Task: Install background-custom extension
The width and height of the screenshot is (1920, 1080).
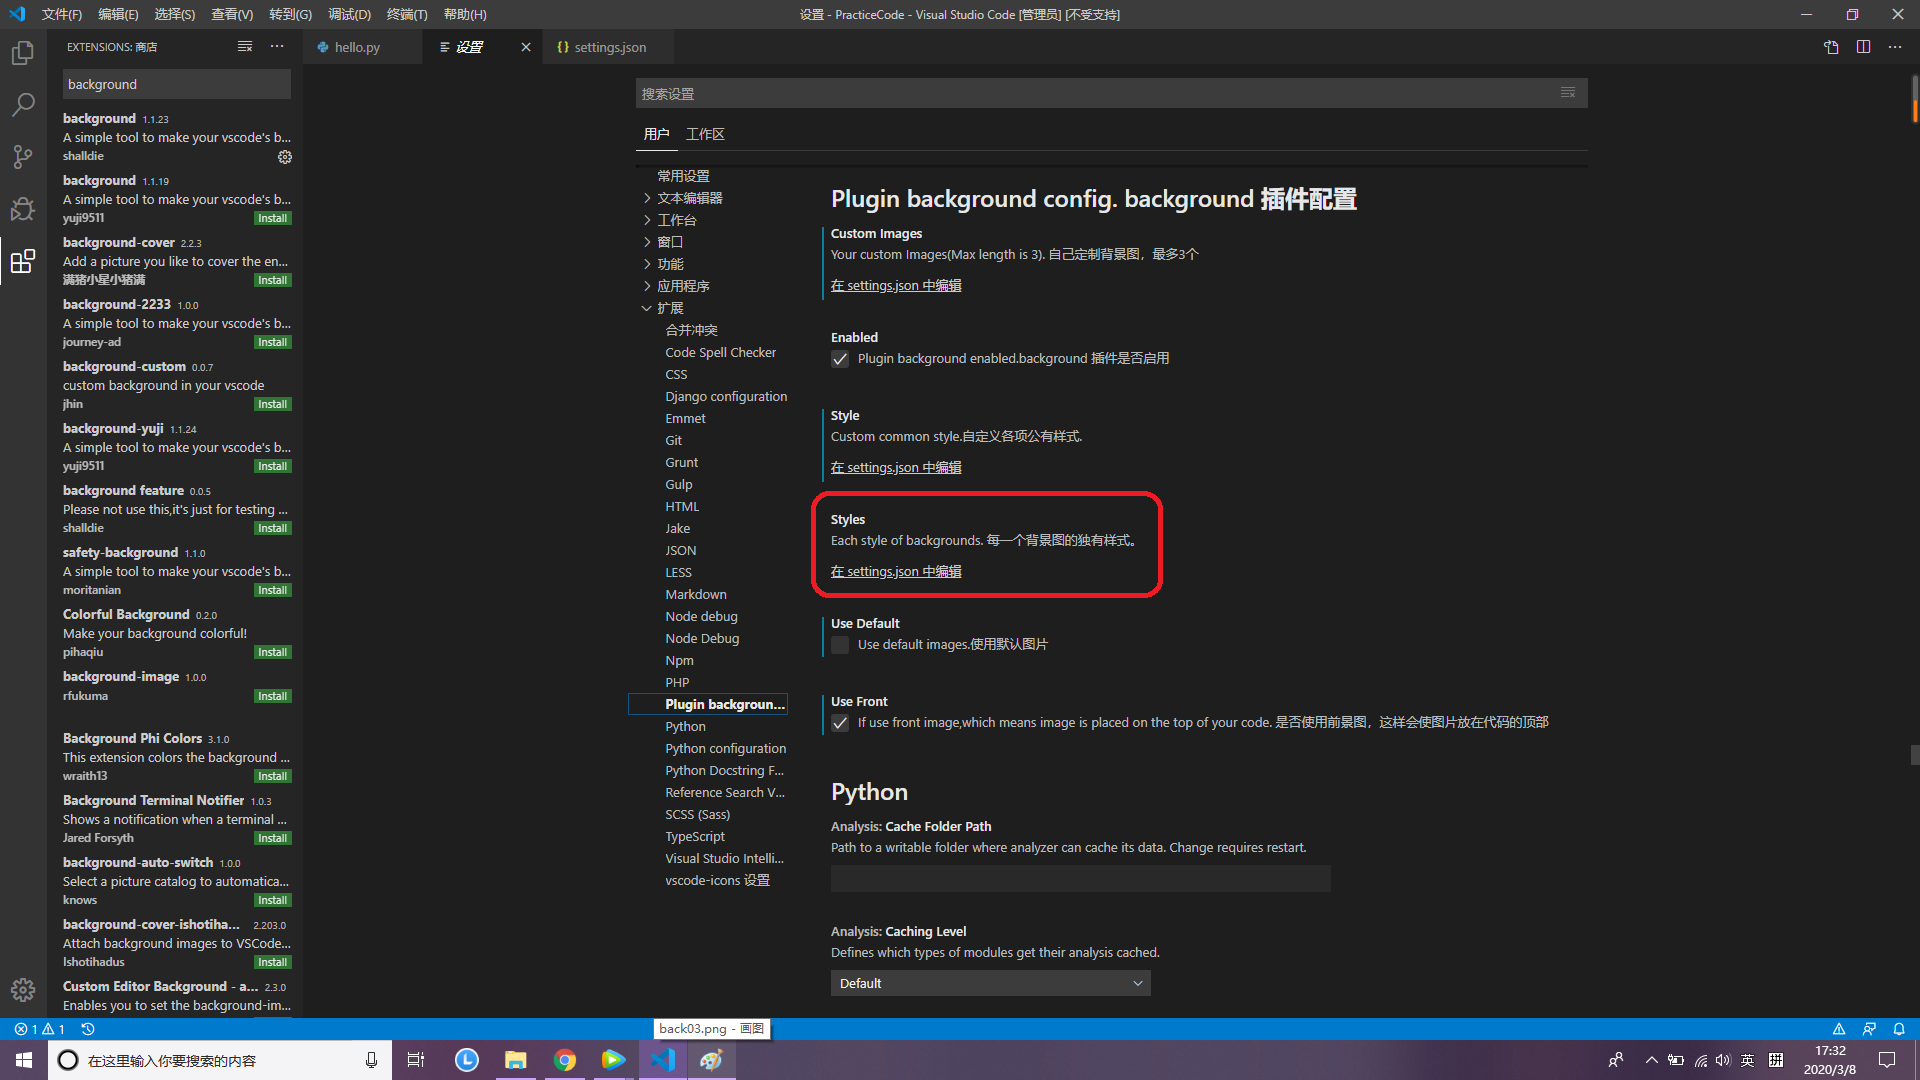Action: pyautogui.click(x=272, y=405)
